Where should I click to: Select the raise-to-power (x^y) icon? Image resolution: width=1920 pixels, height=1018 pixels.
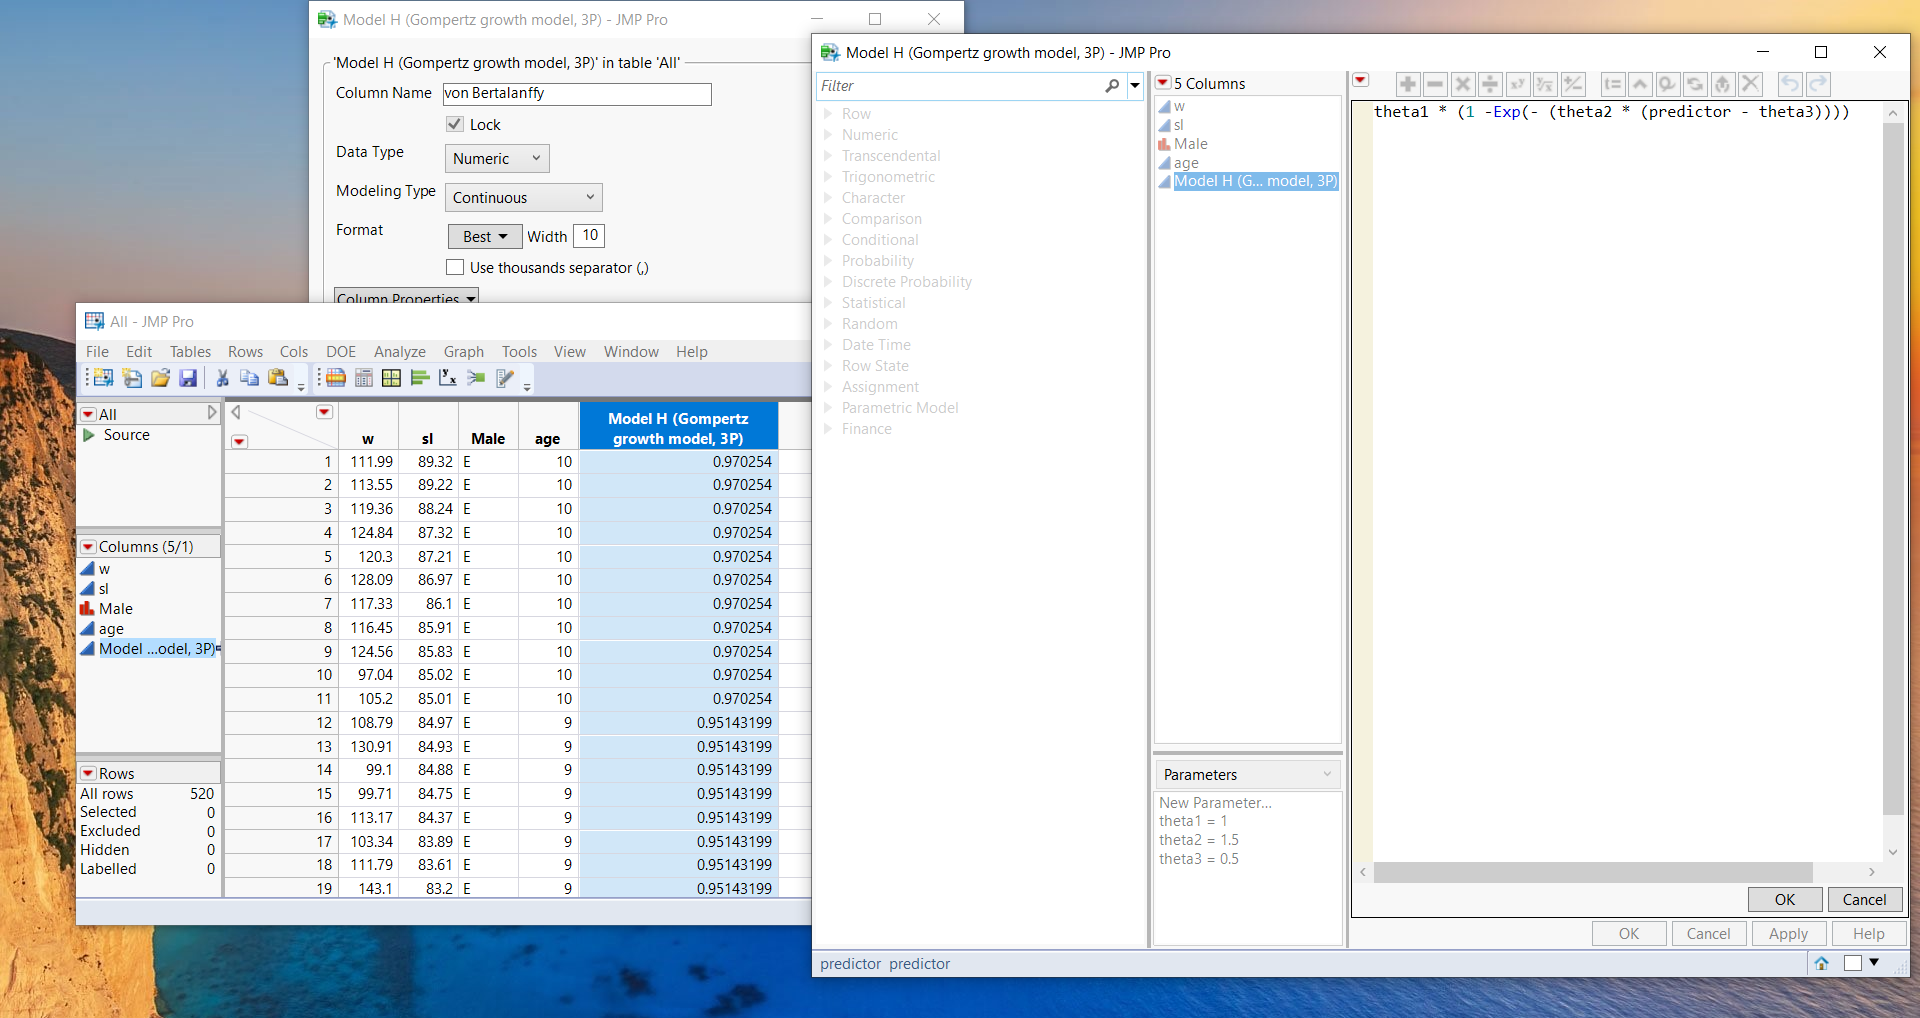pos(1518,84)
